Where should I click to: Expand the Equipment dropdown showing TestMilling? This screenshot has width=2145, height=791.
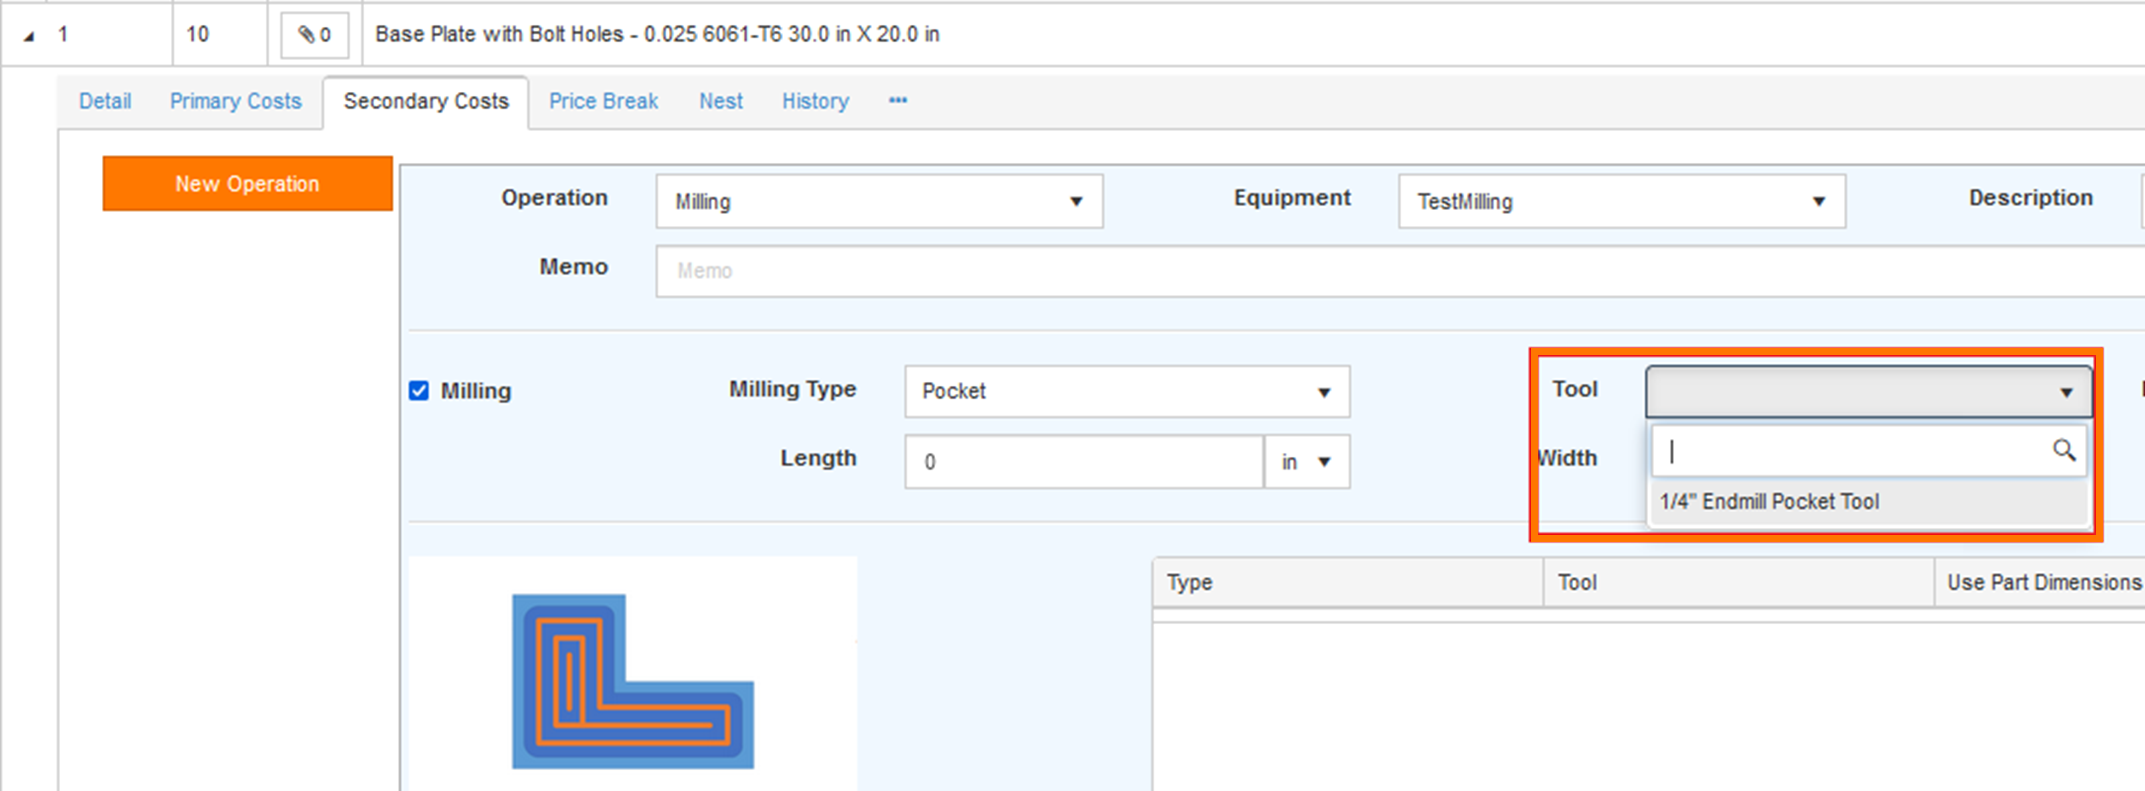1620,202
